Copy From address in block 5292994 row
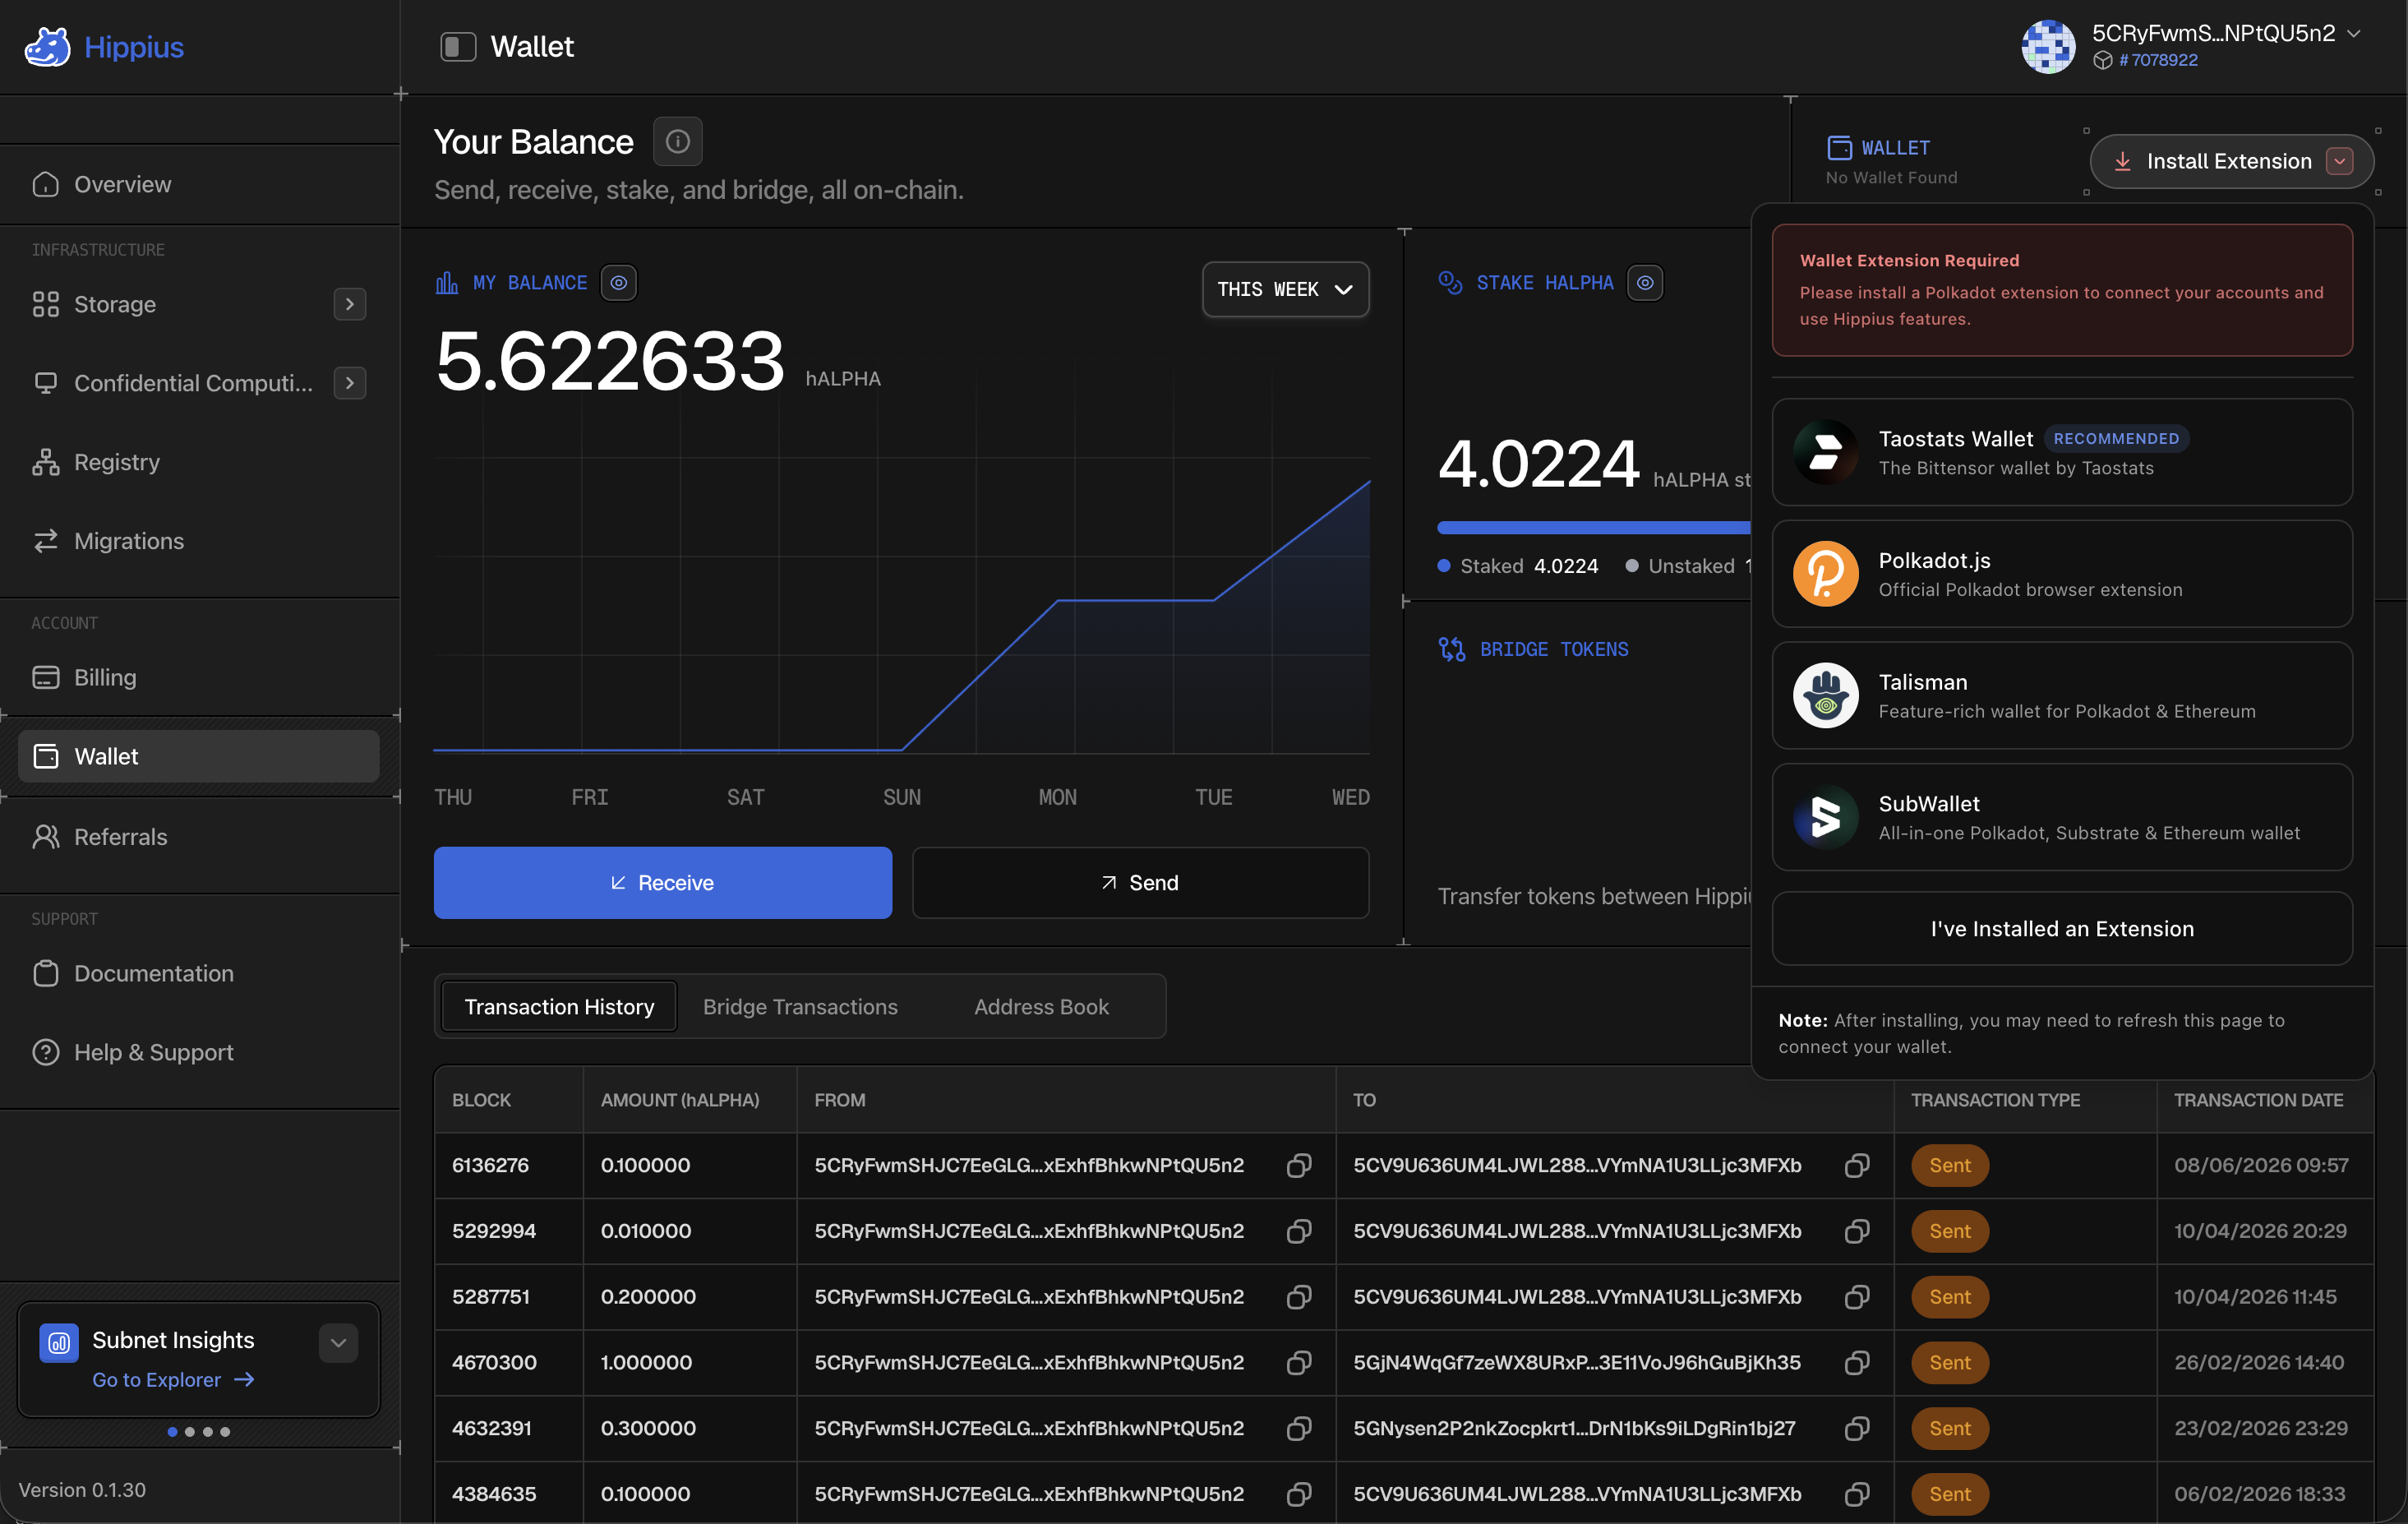2408x1524 pixels. (1298, 1232)
